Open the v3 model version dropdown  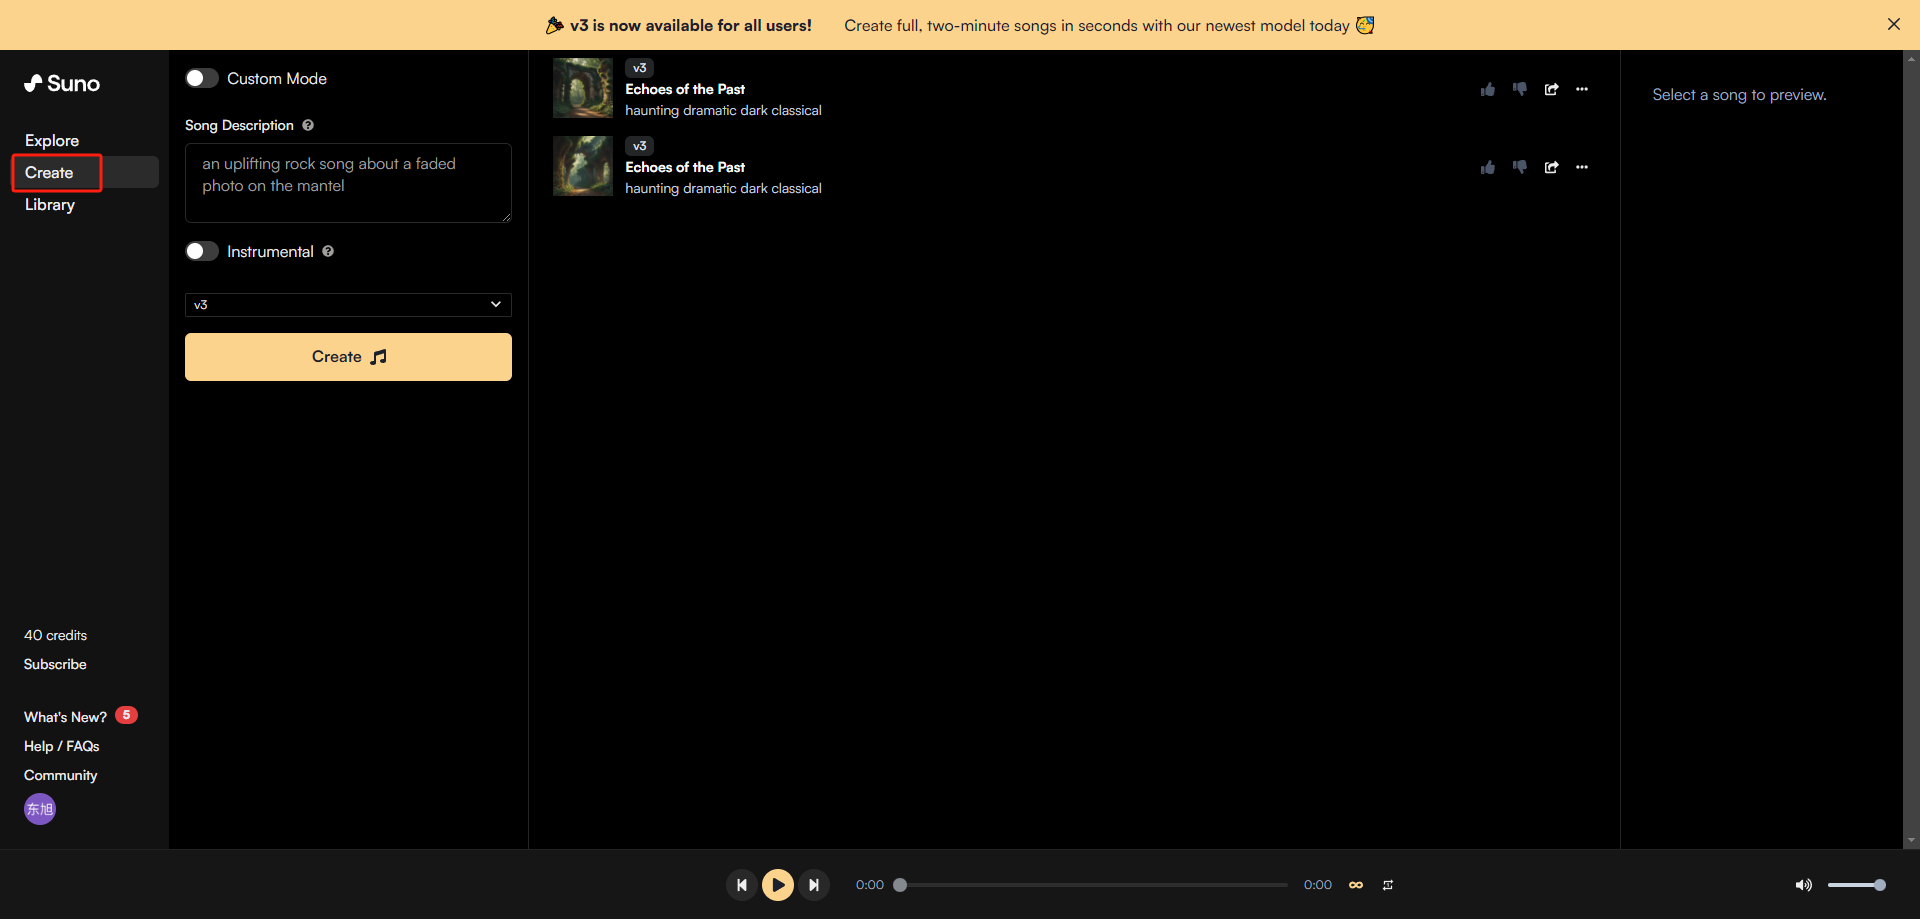(x=348, y=304)
